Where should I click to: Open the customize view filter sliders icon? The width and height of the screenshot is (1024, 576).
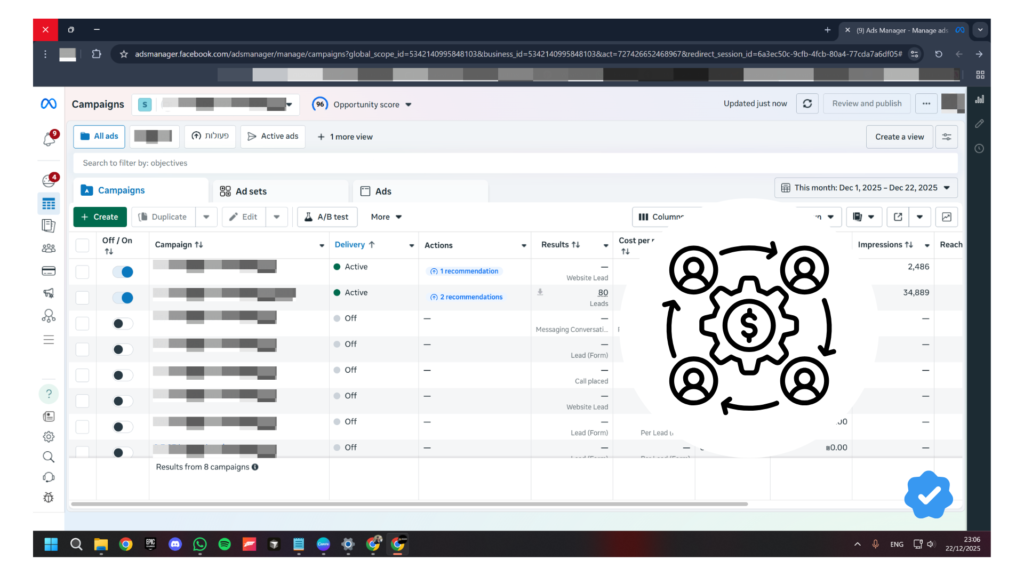coord(946,136)
